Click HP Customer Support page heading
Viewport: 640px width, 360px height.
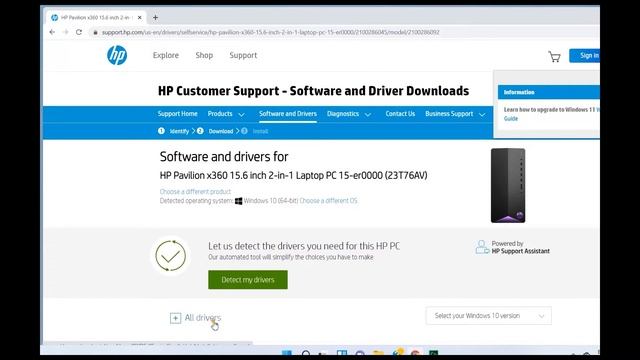313,91
